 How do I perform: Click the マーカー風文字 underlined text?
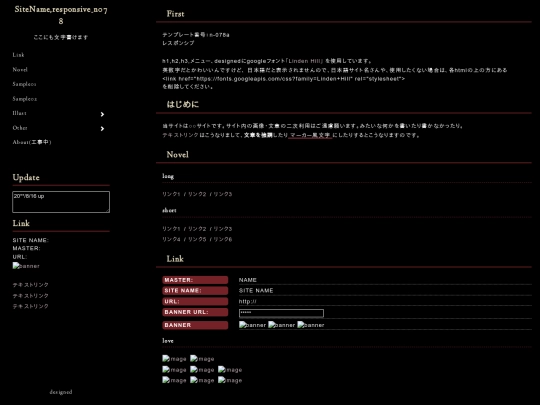[310, 135]
